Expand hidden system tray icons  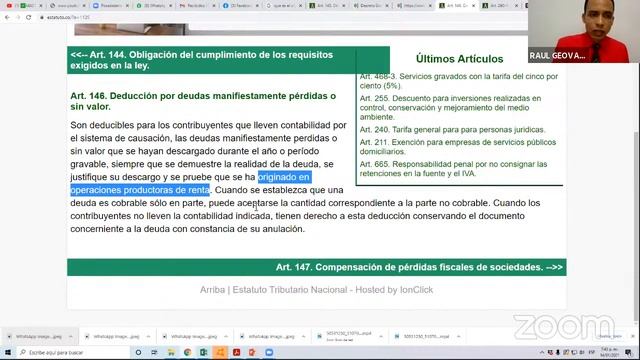(542, 352)
